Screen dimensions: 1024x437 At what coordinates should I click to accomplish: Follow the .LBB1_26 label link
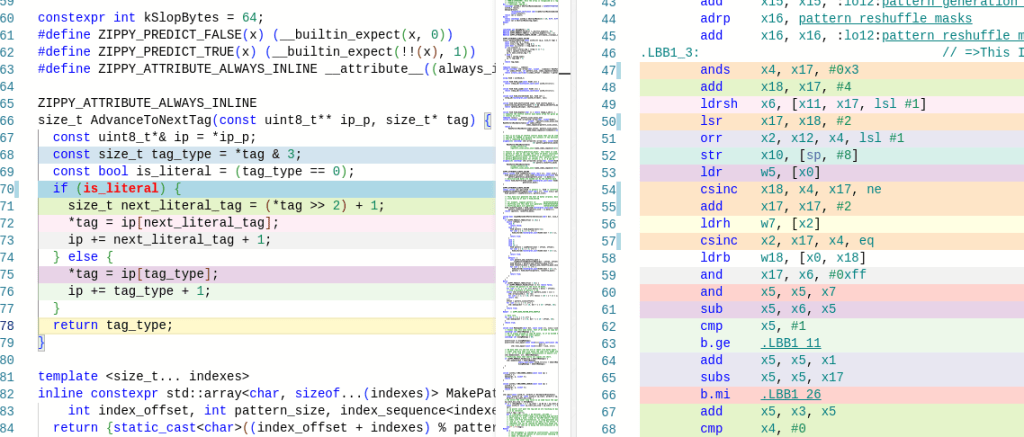[791, 394]
